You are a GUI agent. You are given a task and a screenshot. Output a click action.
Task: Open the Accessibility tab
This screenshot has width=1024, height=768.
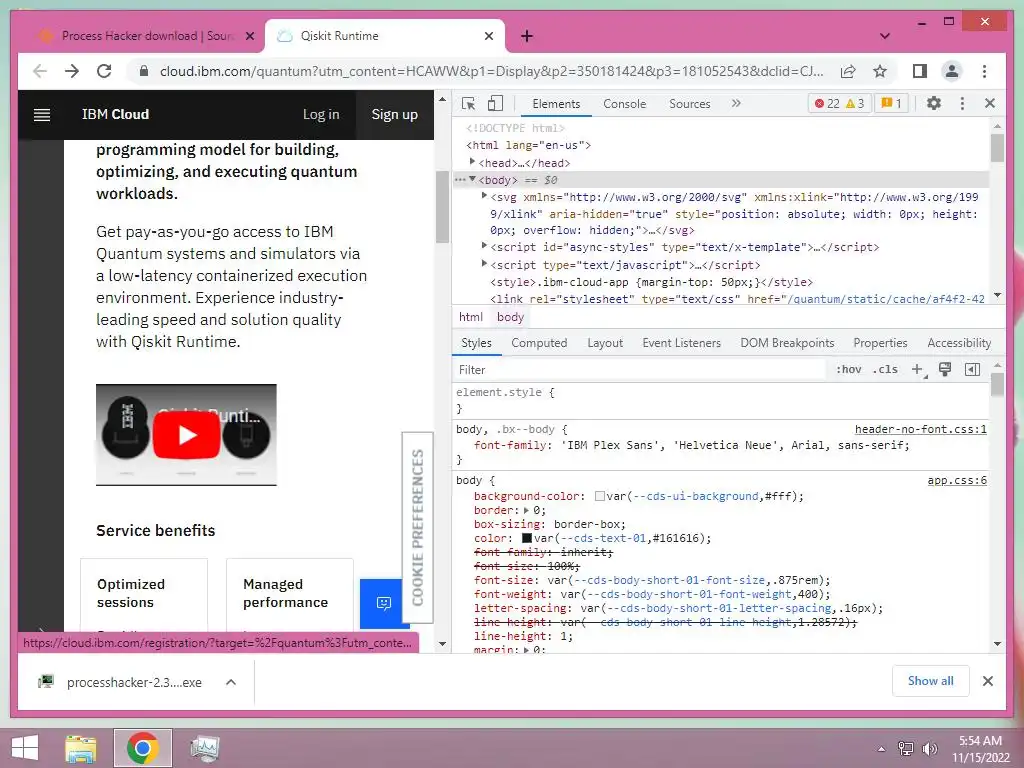[x=959, y=343]
